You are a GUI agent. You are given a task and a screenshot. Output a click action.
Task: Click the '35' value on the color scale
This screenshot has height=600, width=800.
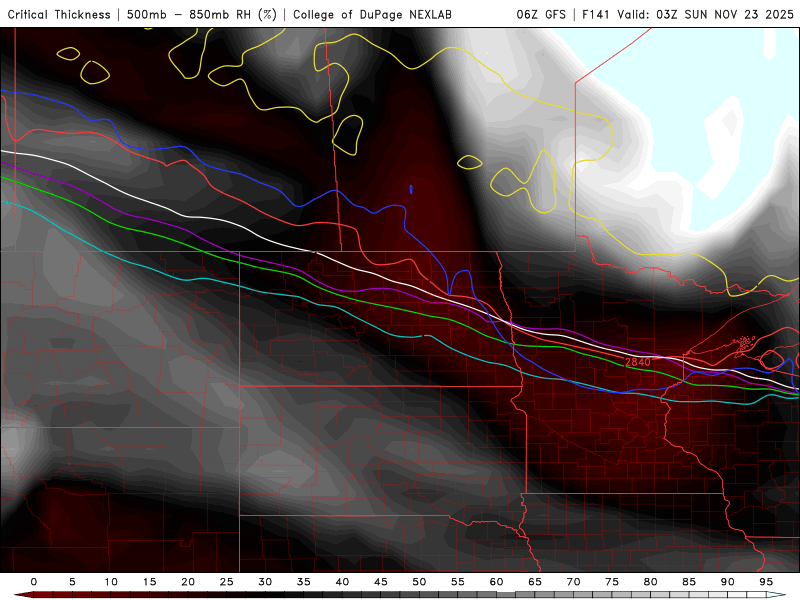(x=304, y=582)
